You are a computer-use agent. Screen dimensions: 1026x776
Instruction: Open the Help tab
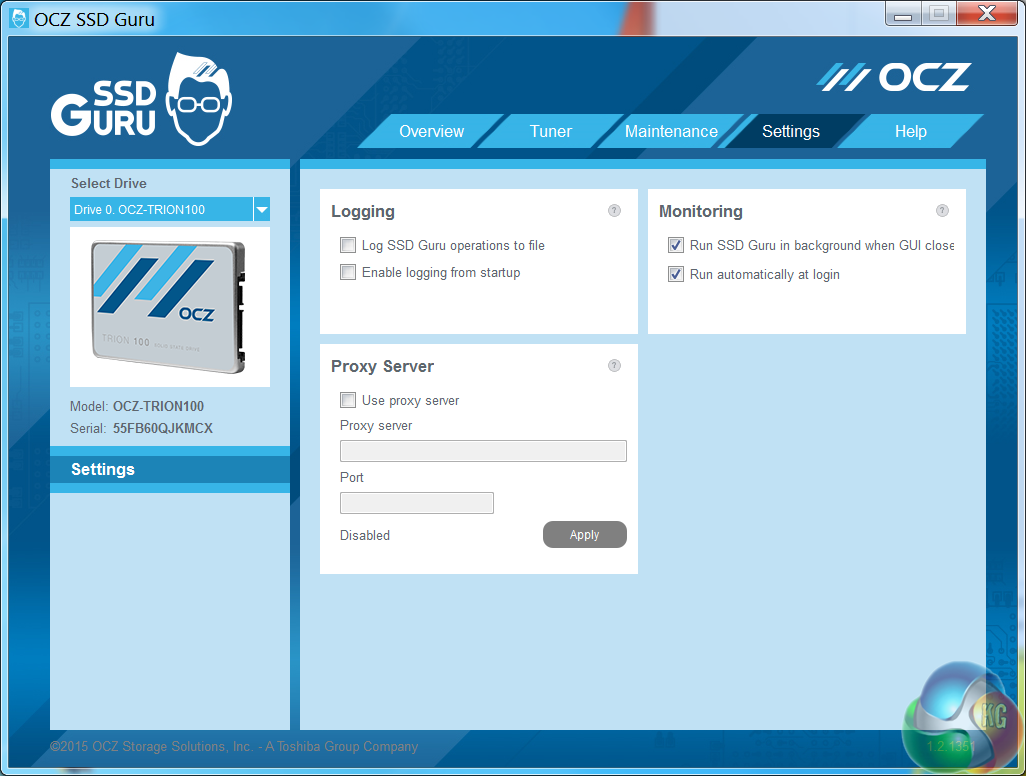910,132
